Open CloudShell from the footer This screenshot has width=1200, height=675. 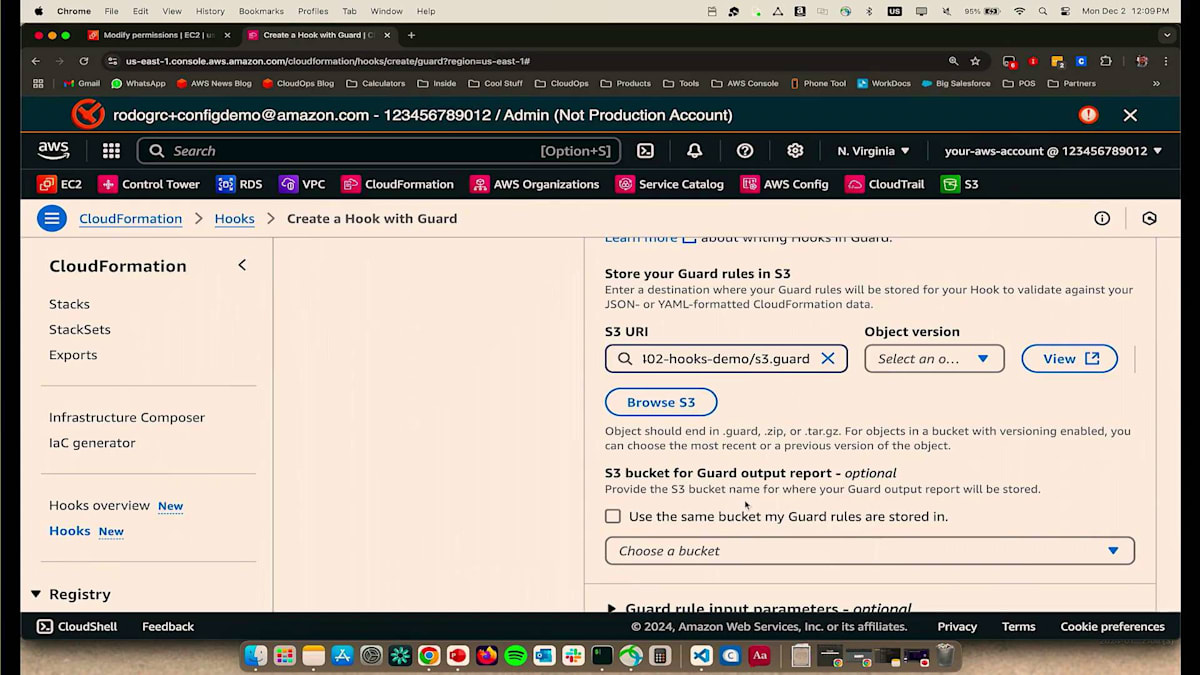[77, 627]
